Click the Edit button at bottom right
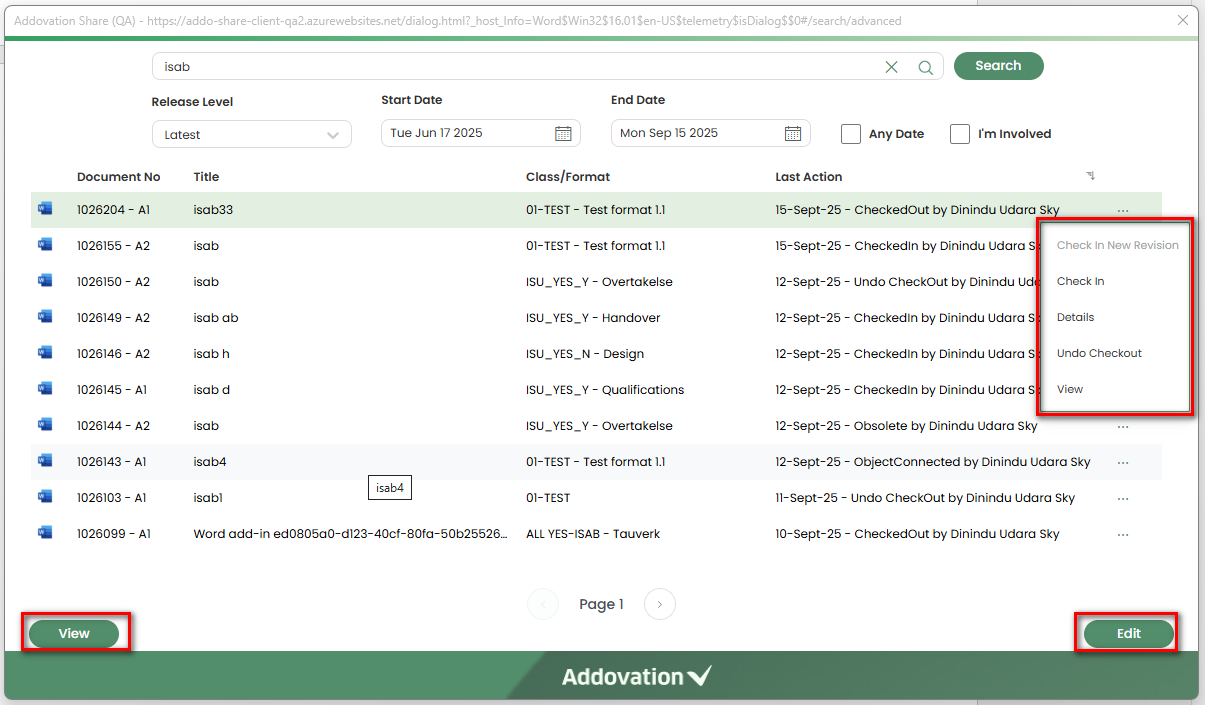Image resolution: width=1205 pixels, height=705 pixels. [x=1128, y=634]
